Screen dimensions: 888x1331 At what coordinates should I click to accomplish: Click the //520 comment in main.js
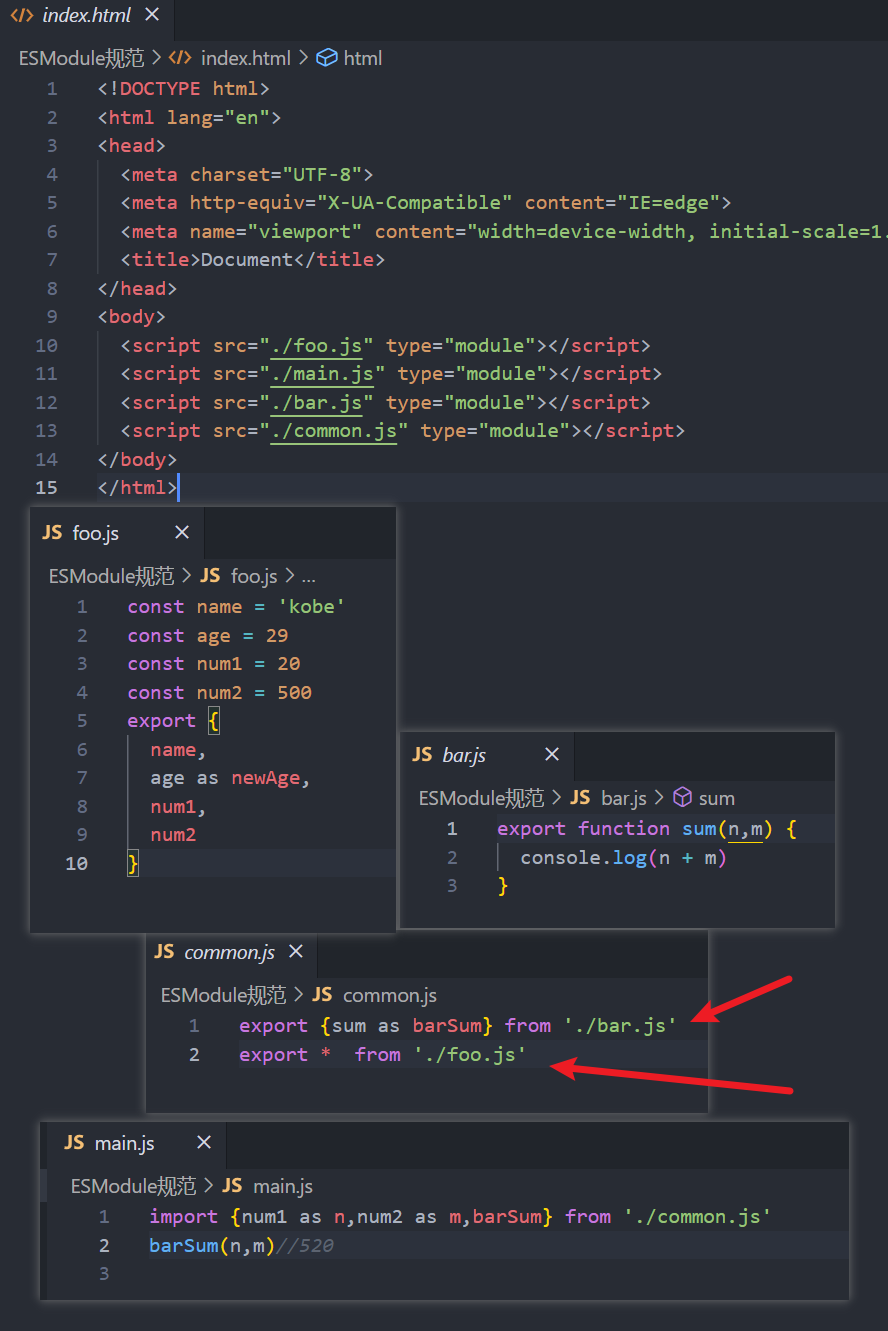point(304,1246)
